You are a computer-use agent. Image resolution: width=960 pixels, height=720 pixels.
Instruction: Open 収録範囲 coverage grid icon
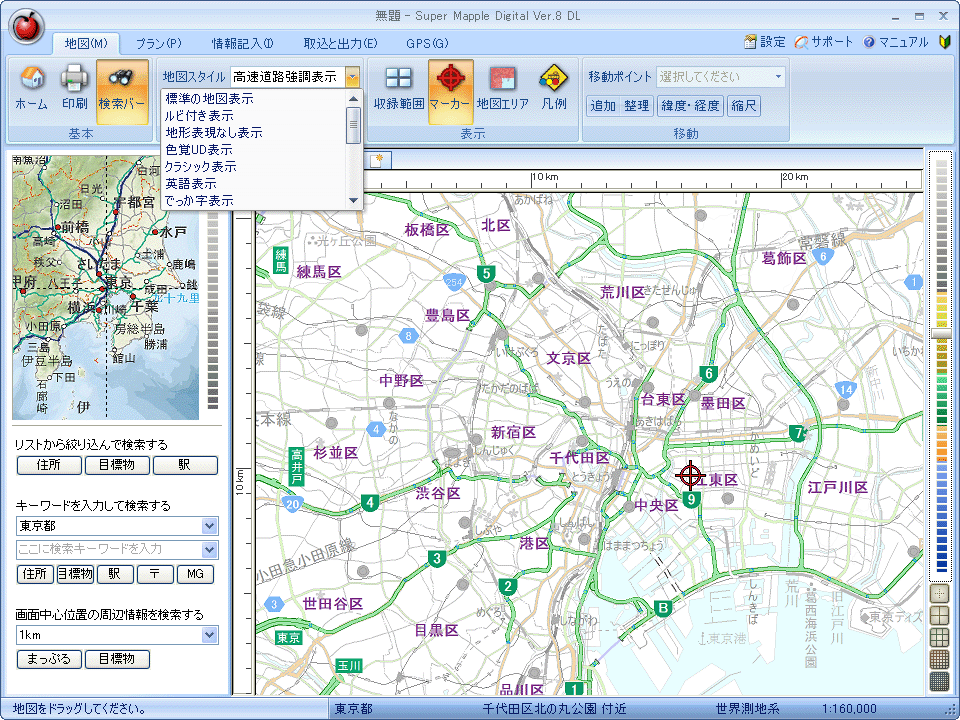tap(399, 89)
